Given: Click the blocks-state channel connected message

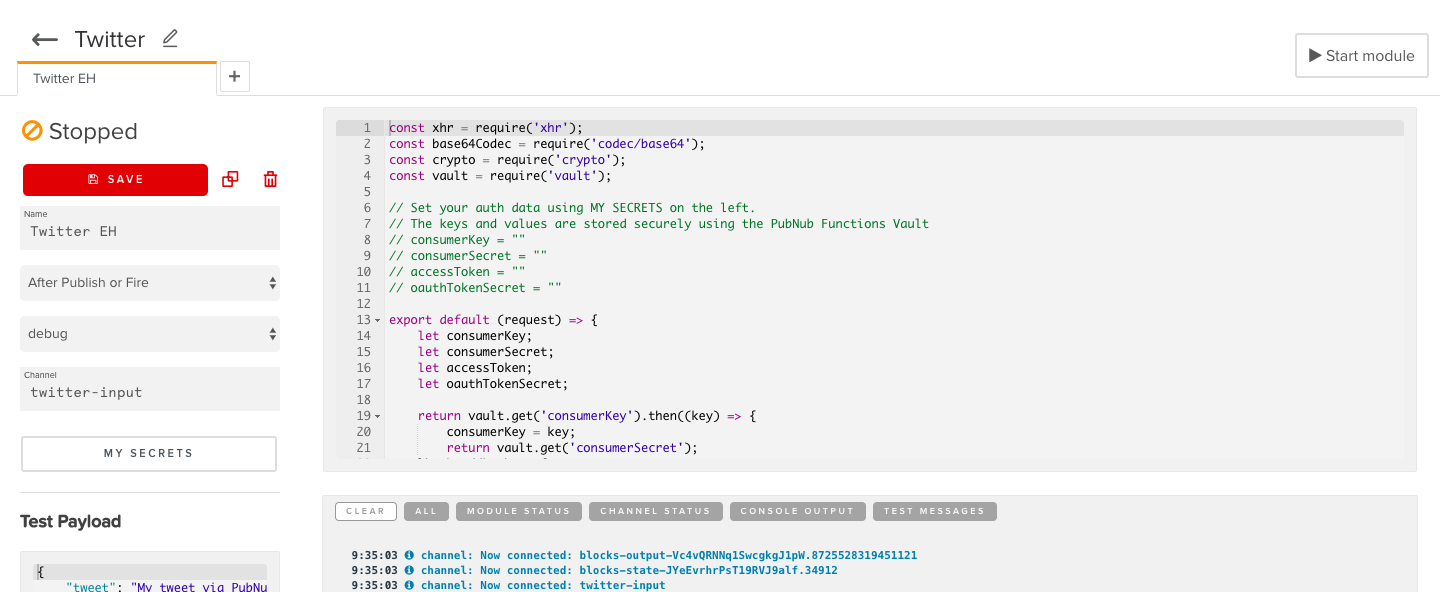Looking at the screenshot, I should pyautogui.click(x=629, y=570).
